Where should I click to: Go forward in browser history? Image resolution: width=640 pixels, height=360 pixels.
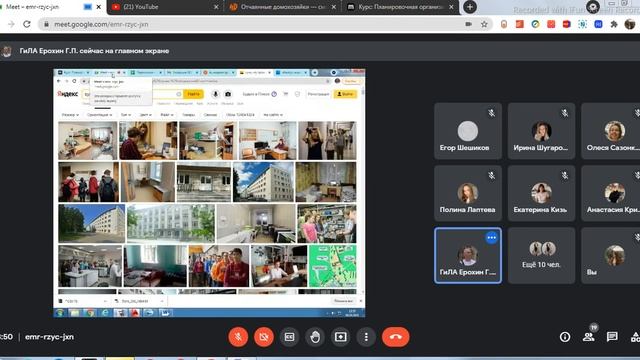tap(11, 24)
